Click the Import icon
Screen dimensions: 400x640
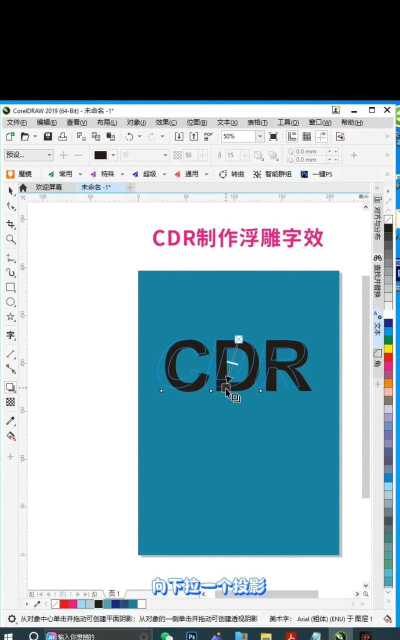(179, 136)
